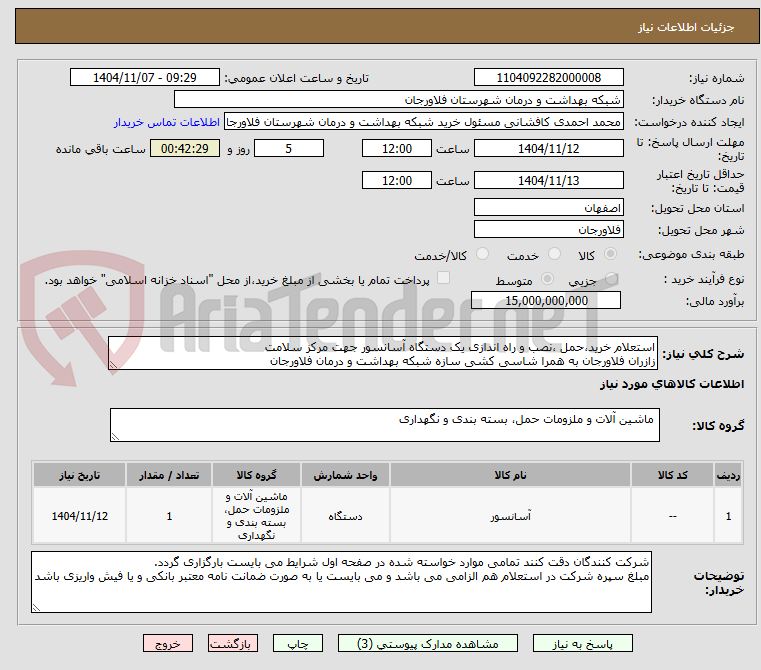Click the آسانسور item name cell
The width and height of the screenshot is (761, 670).
pyautogui.click(x=510, y=516)
